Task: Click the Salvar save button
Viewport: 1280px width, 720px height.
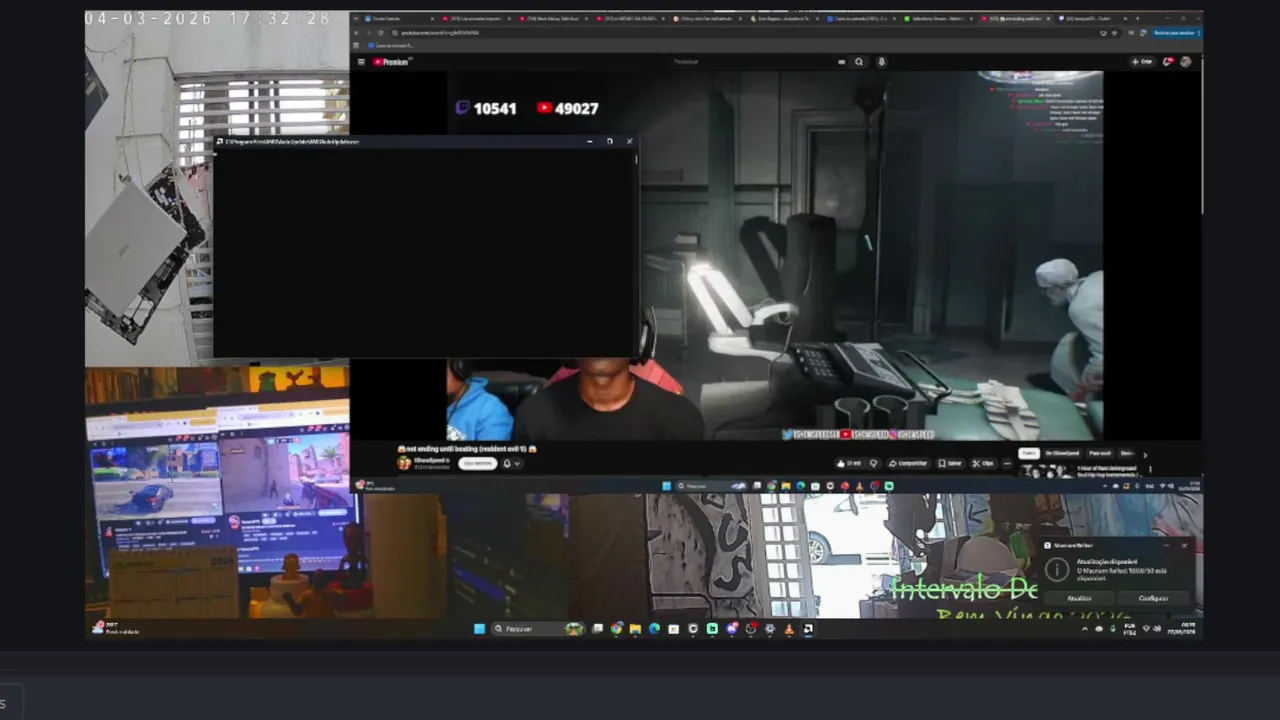Action: (x=950, y=463)
